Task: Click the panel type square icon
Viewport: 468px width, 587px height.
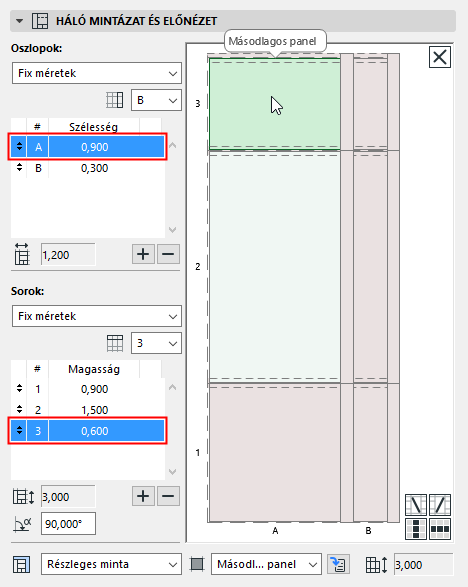Action: tap(197, 564)
